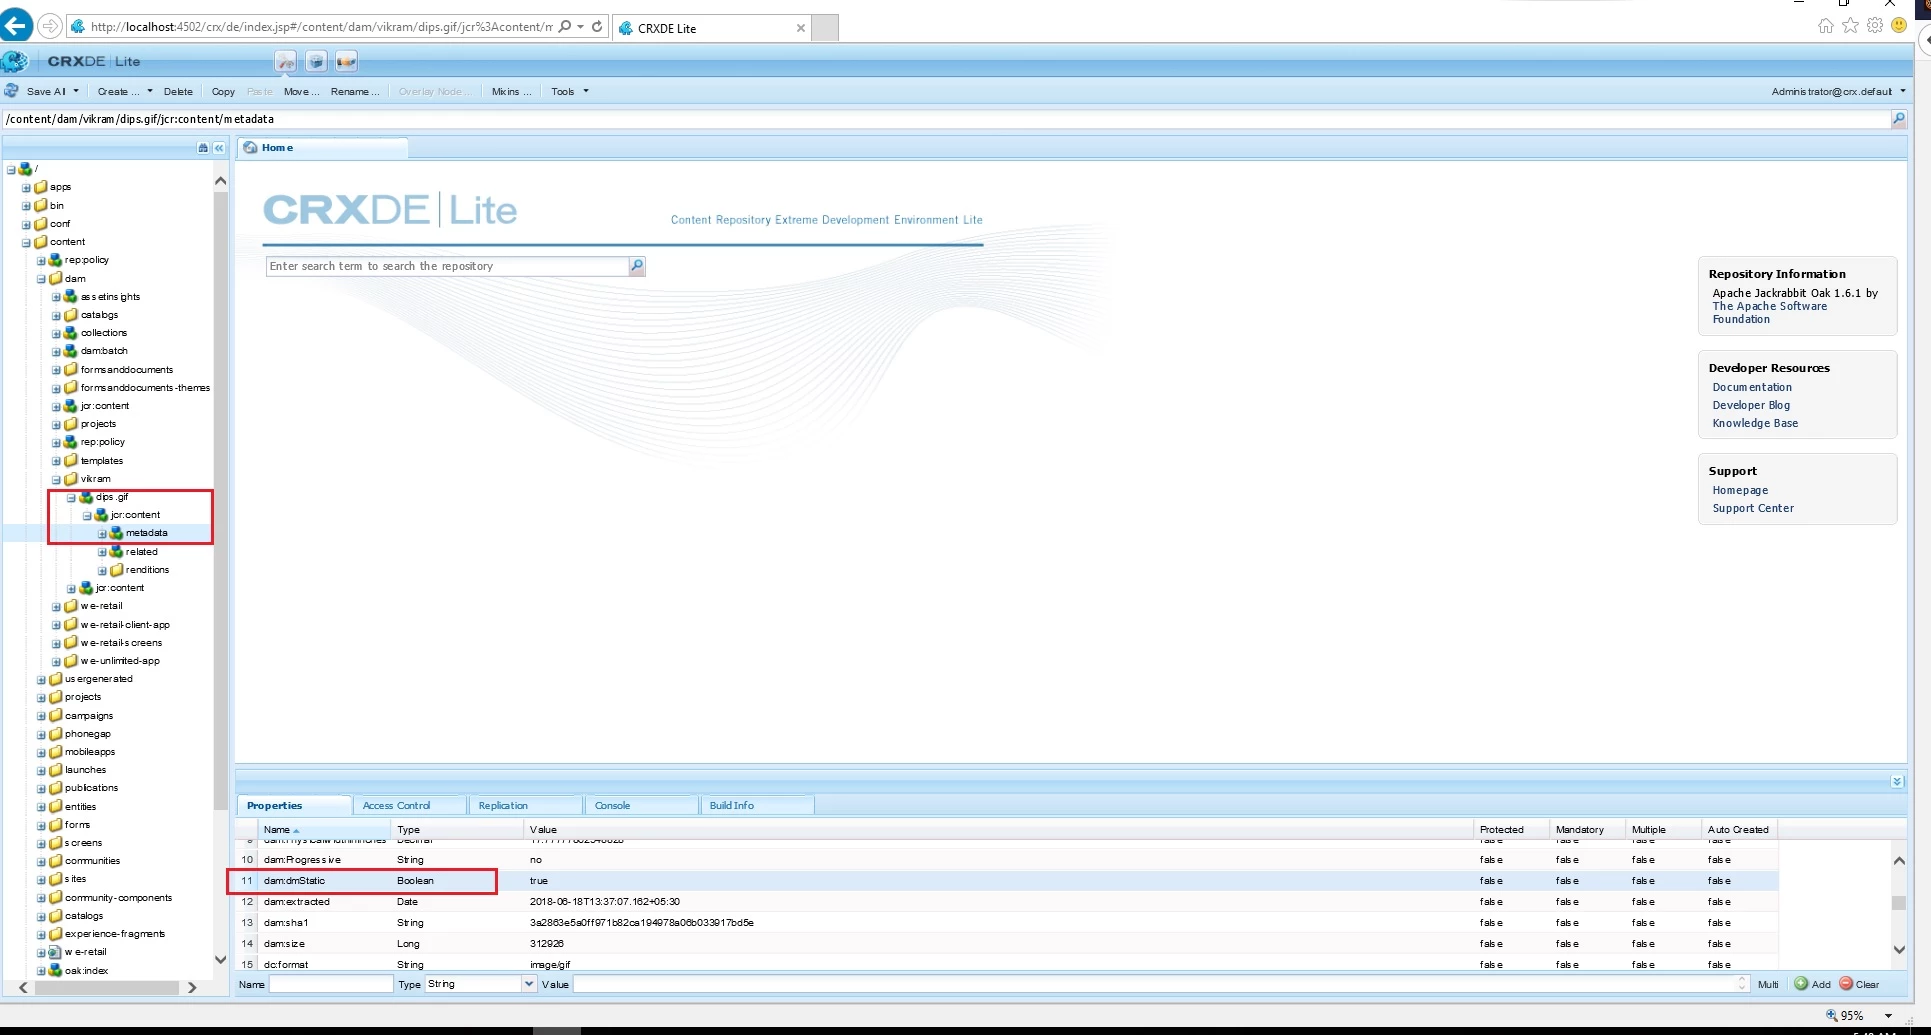The image size is (1931, 1035).
Task: Select the dam:dmStatic property row
Action: [x=1007, y=881]
